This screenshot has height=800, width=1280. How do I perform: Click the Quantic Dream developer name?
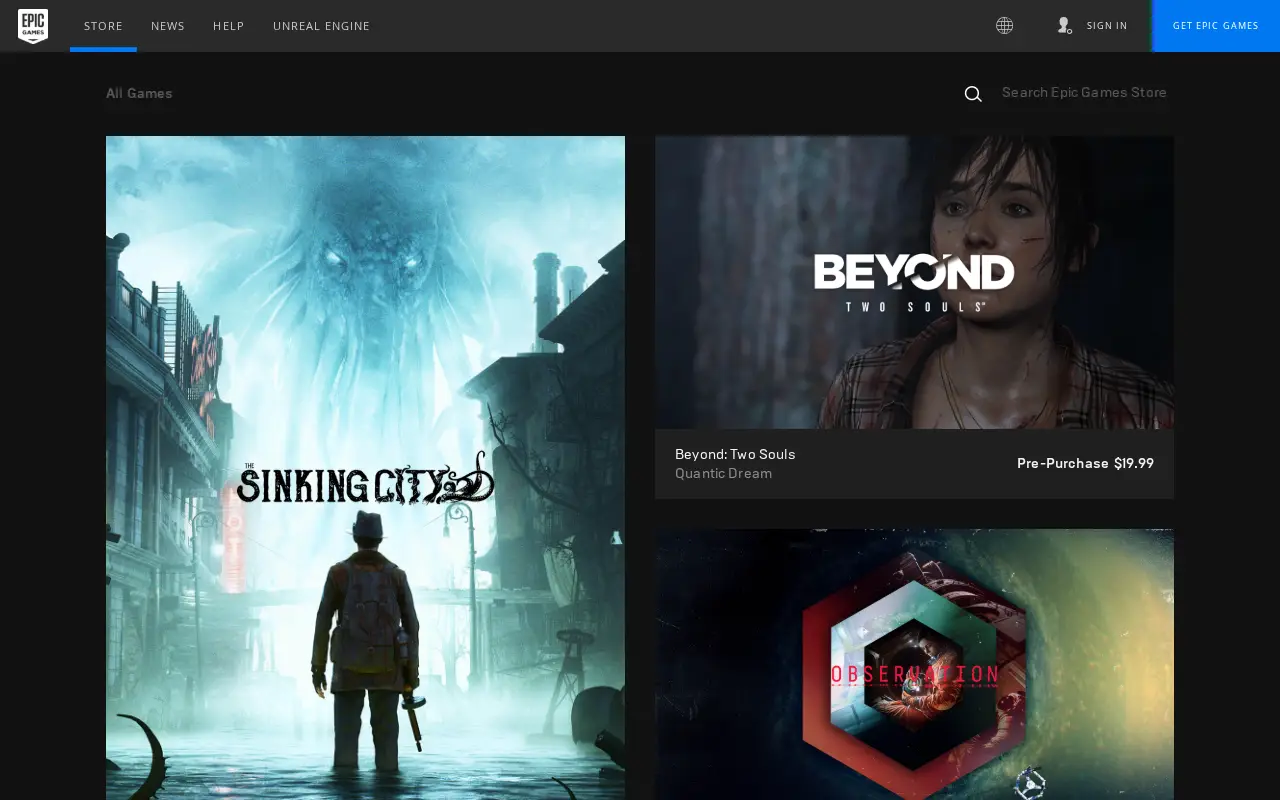[723, 473]
